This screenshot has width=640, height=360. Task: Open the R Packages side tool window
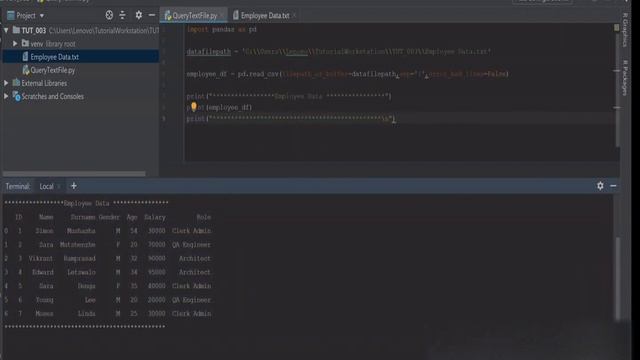tap(625, 78)
